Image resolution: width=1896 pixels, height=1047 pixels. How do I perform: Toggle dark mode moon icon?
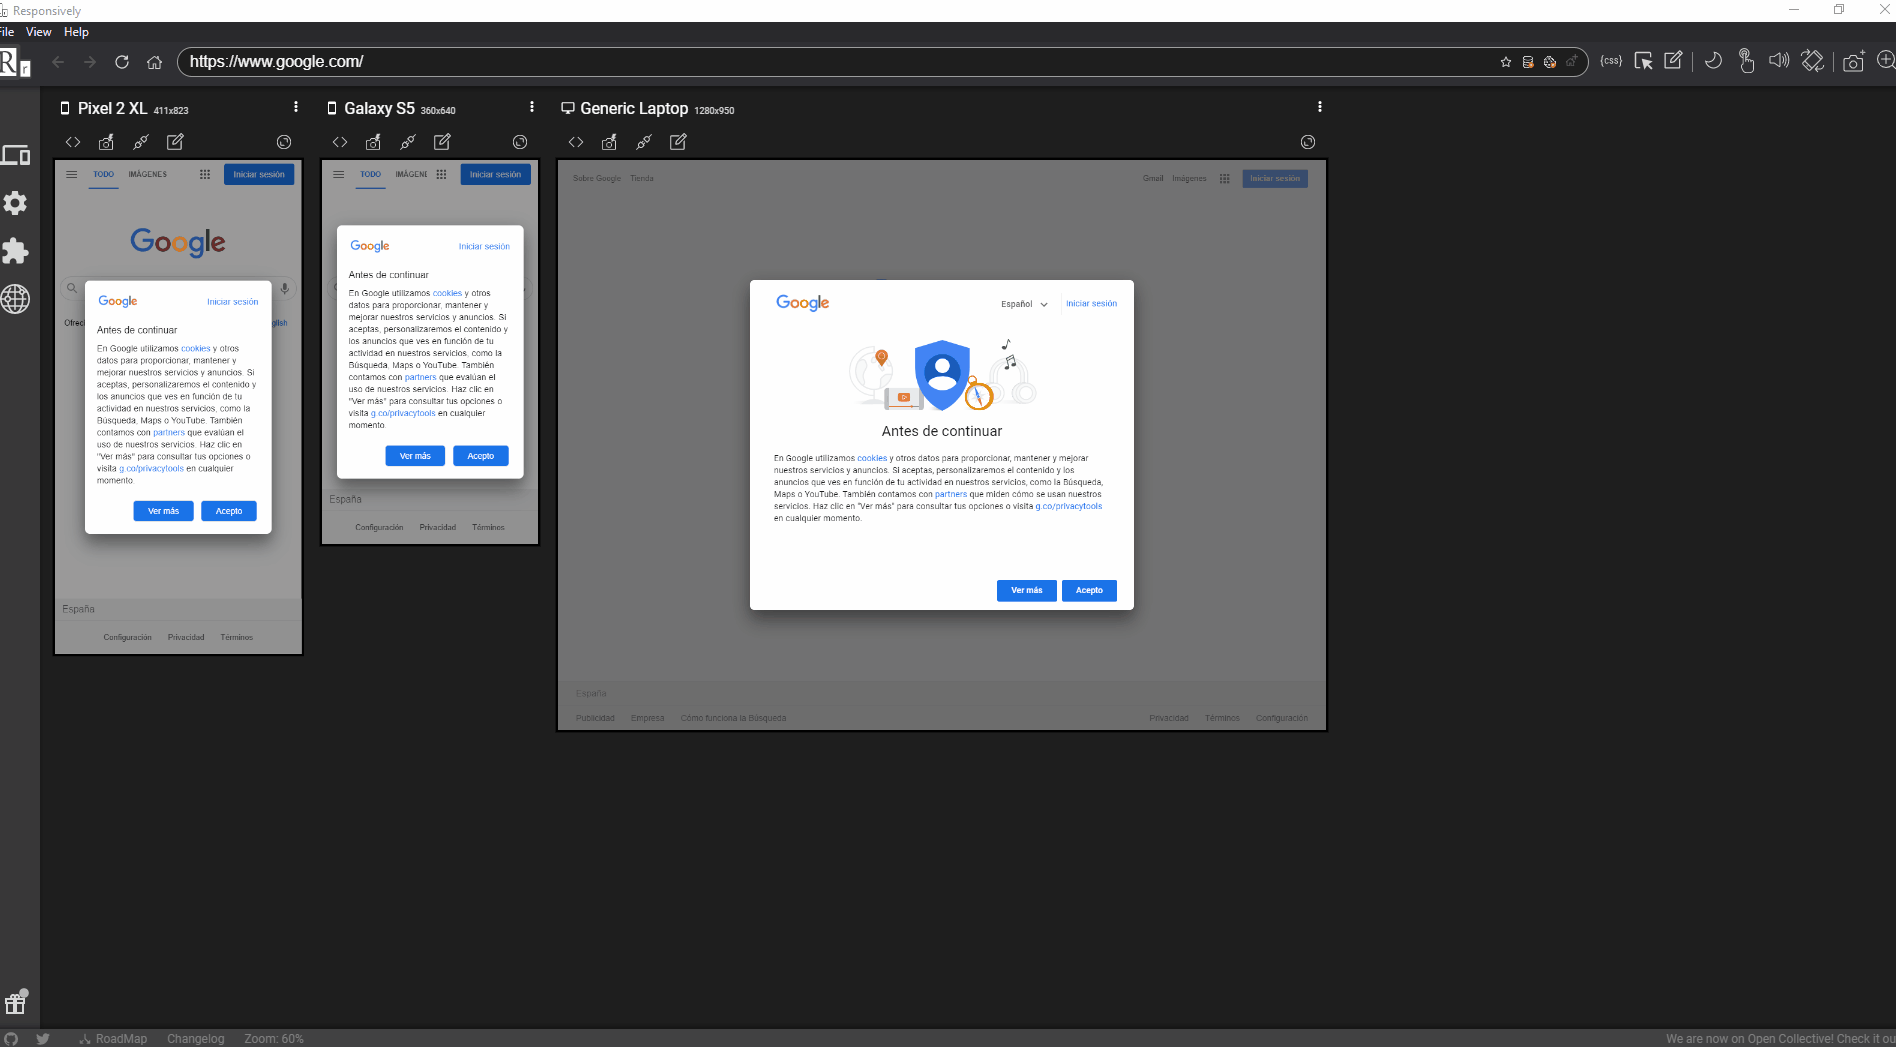click(1713, 61)
